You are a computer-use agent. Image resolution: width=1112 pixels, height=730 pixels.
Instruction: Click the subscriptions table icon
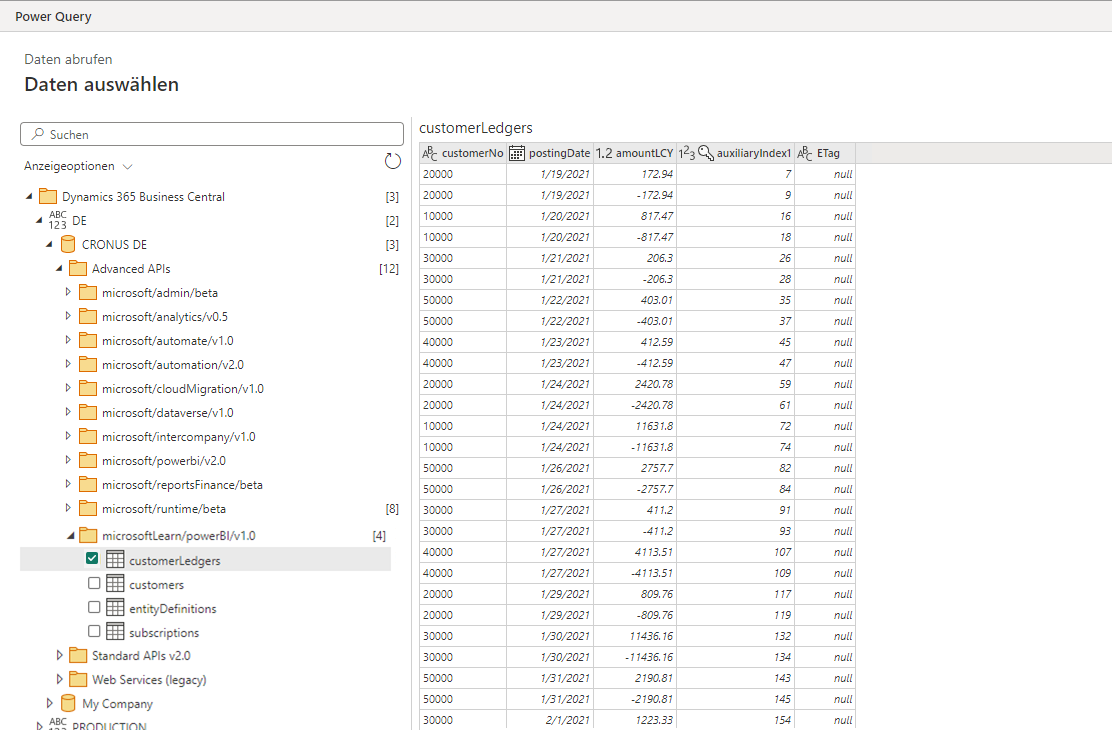pyautogui.click(x=115, y=631)
